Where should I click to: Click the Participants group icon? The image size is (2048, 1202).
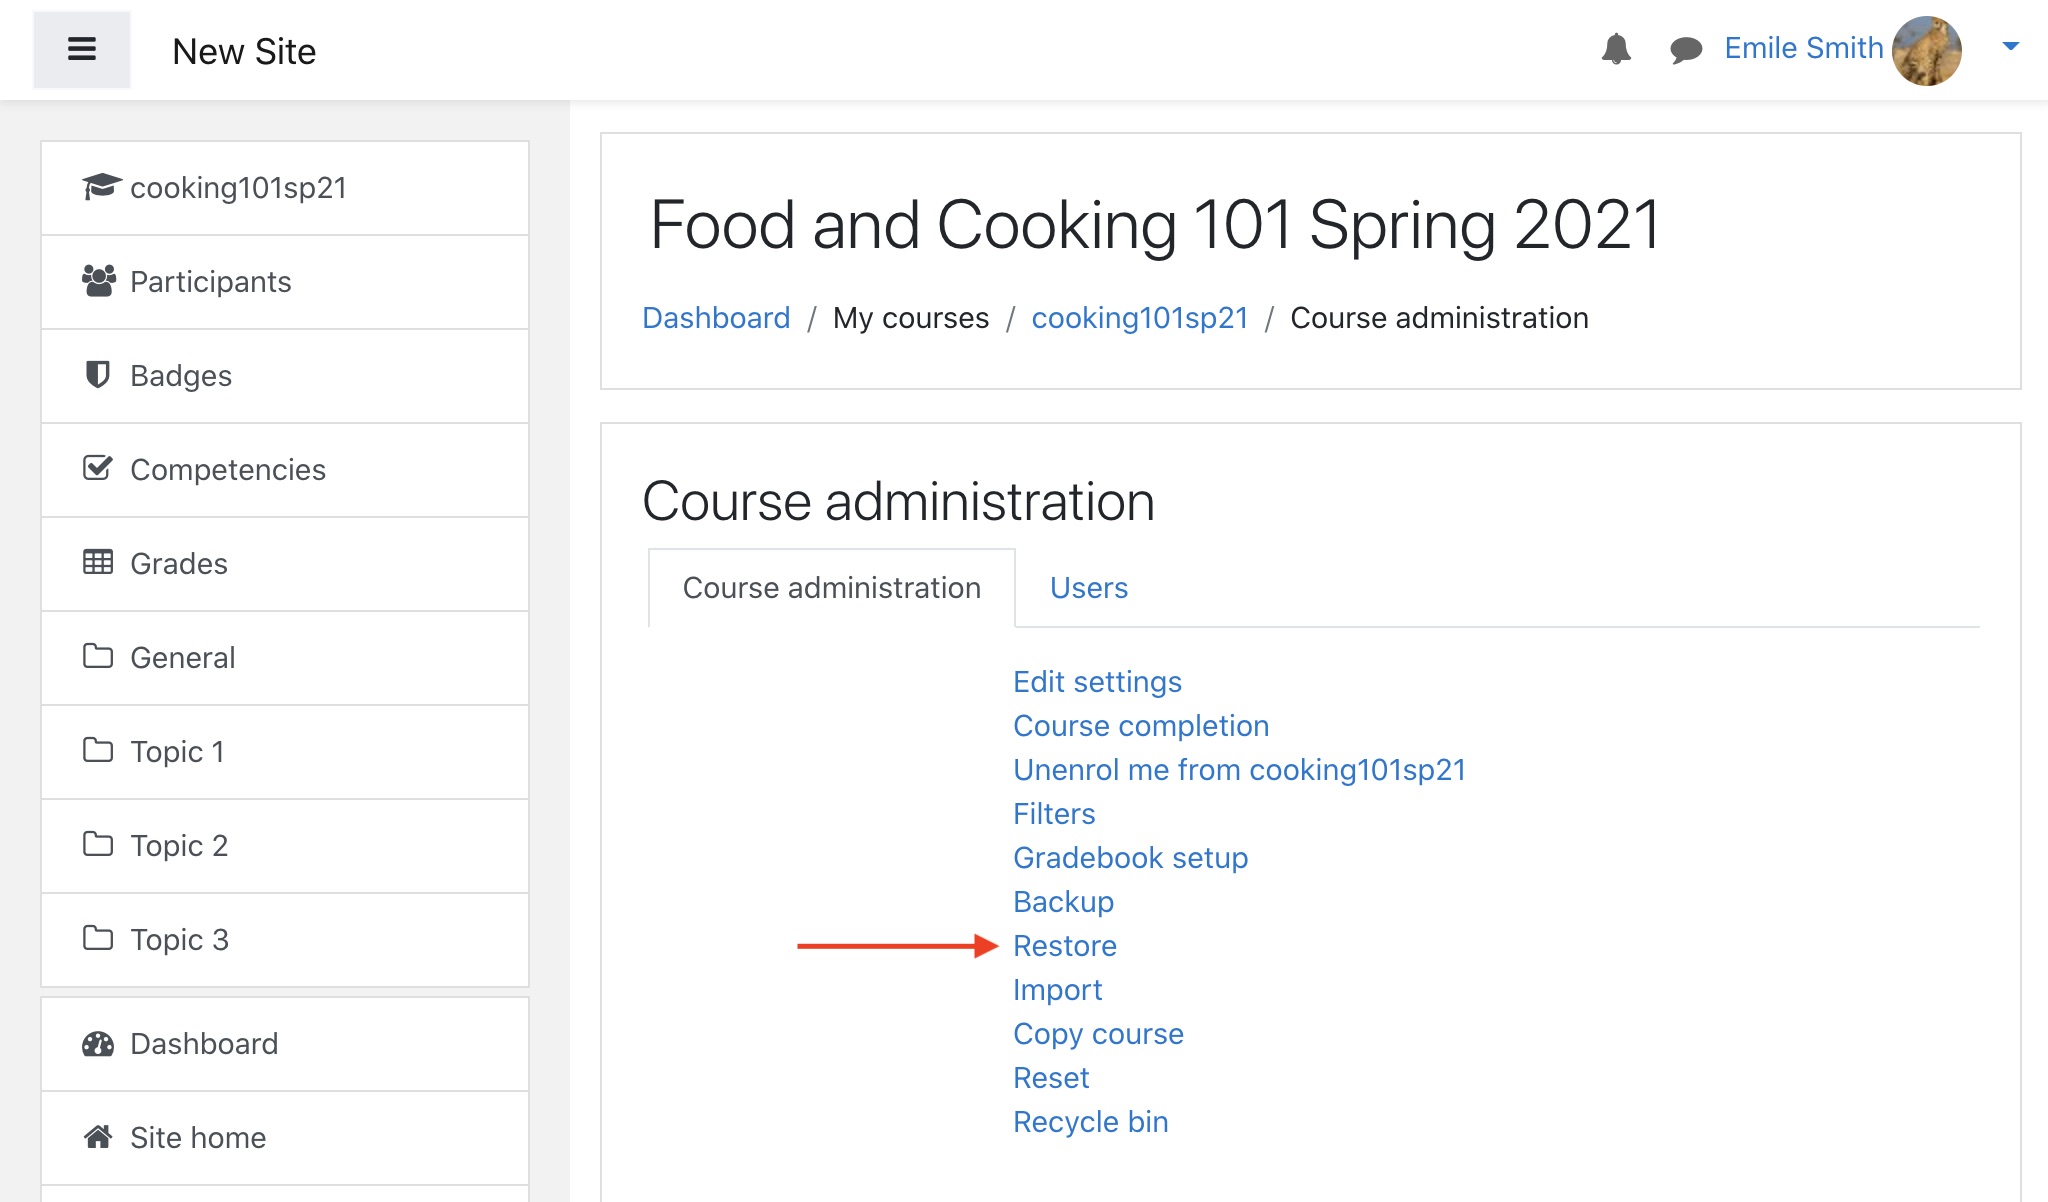[x=98, y=281]
